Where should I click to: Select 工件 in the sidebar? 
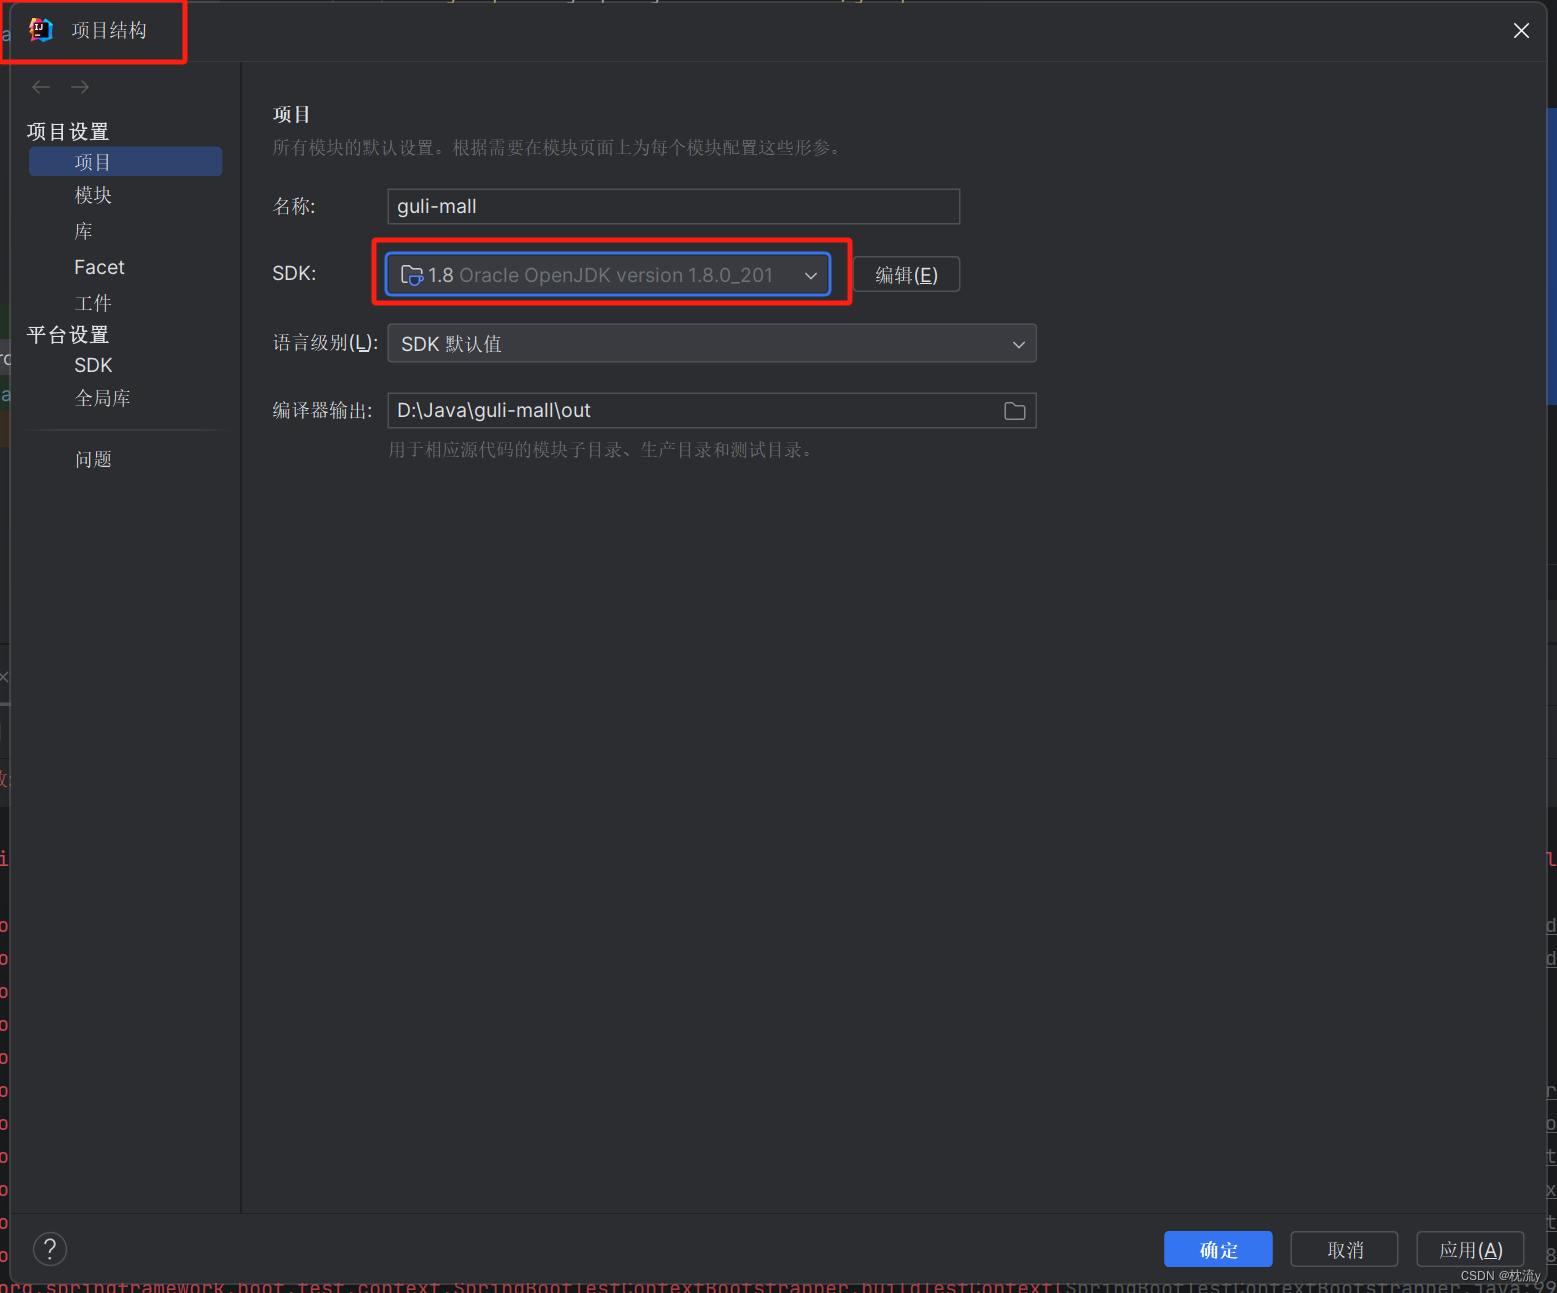tap(92, 302)
